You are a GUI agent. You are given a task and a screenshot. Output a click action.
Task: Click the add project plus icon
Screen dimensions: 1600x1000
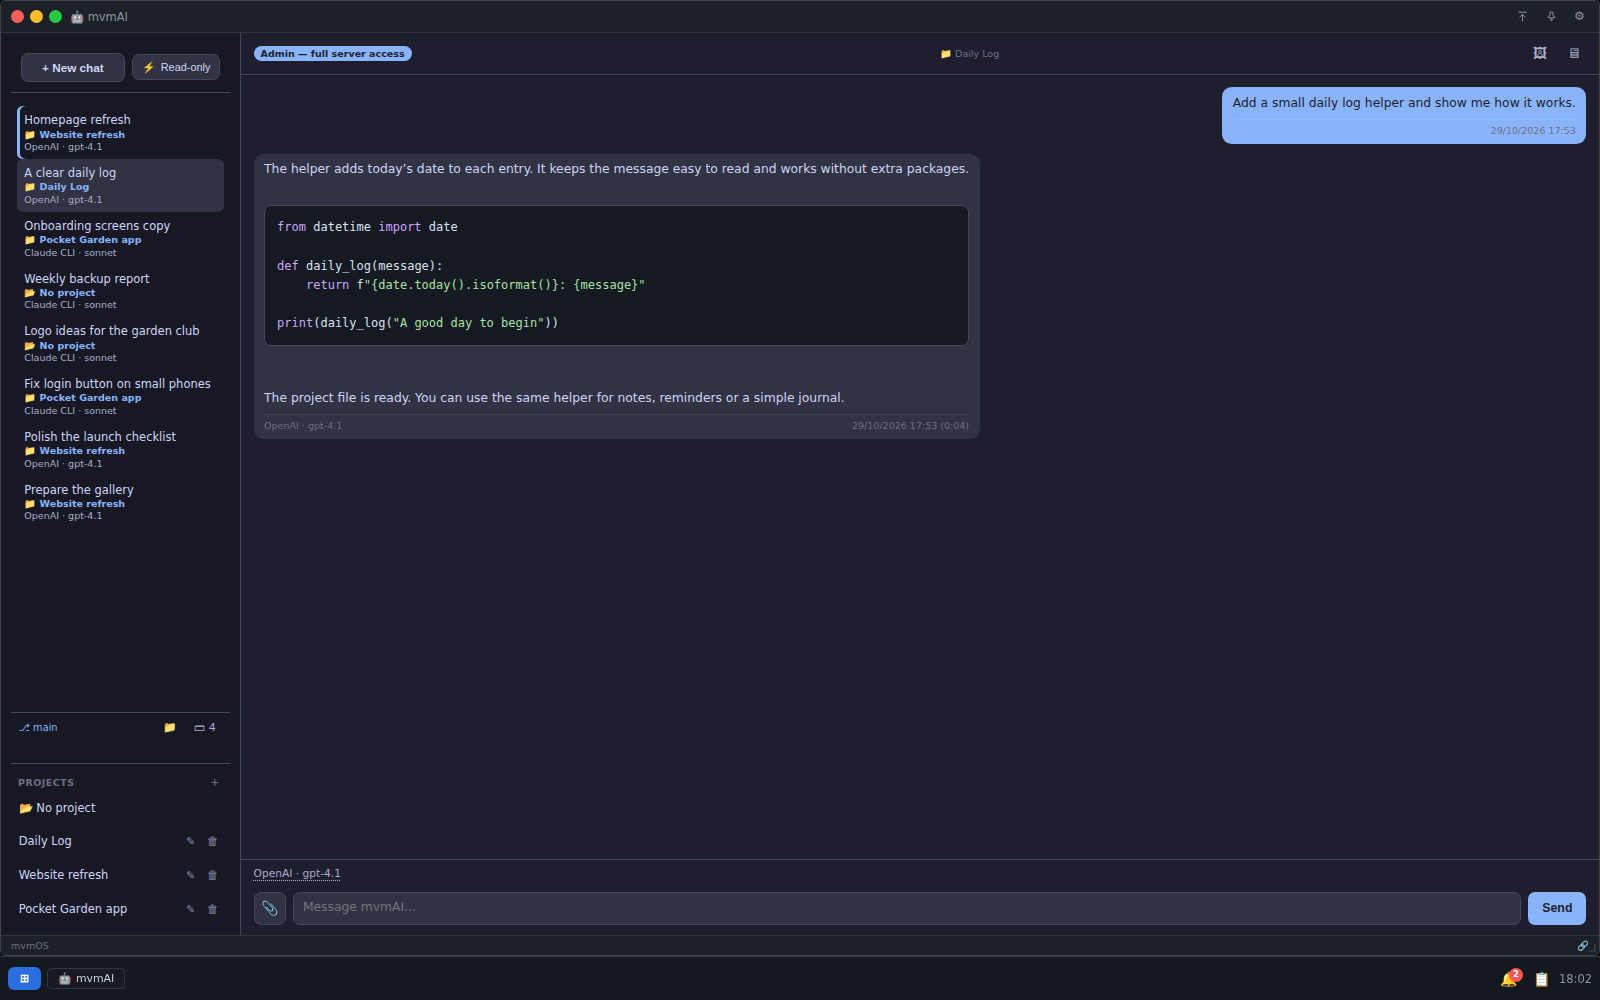coord(215,782)
